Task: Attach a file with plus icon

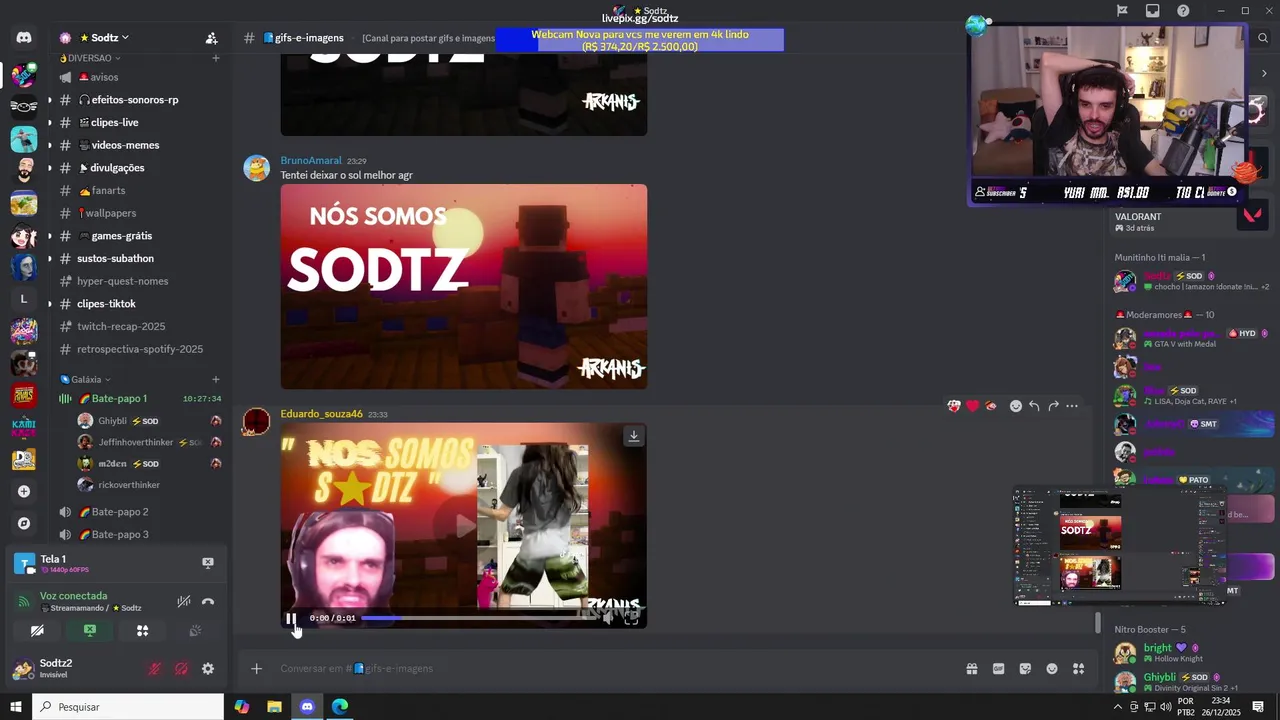Action: [256, 669]
